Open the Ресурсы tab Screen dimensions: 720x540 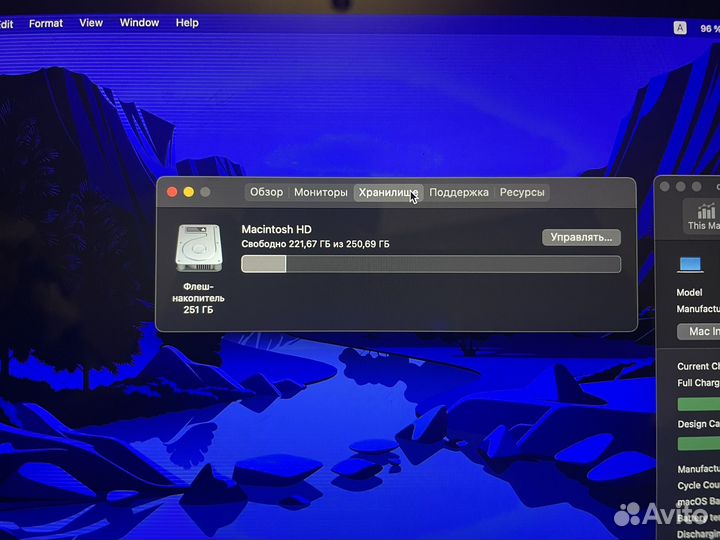pyautogui.click(x=522, y=192)
